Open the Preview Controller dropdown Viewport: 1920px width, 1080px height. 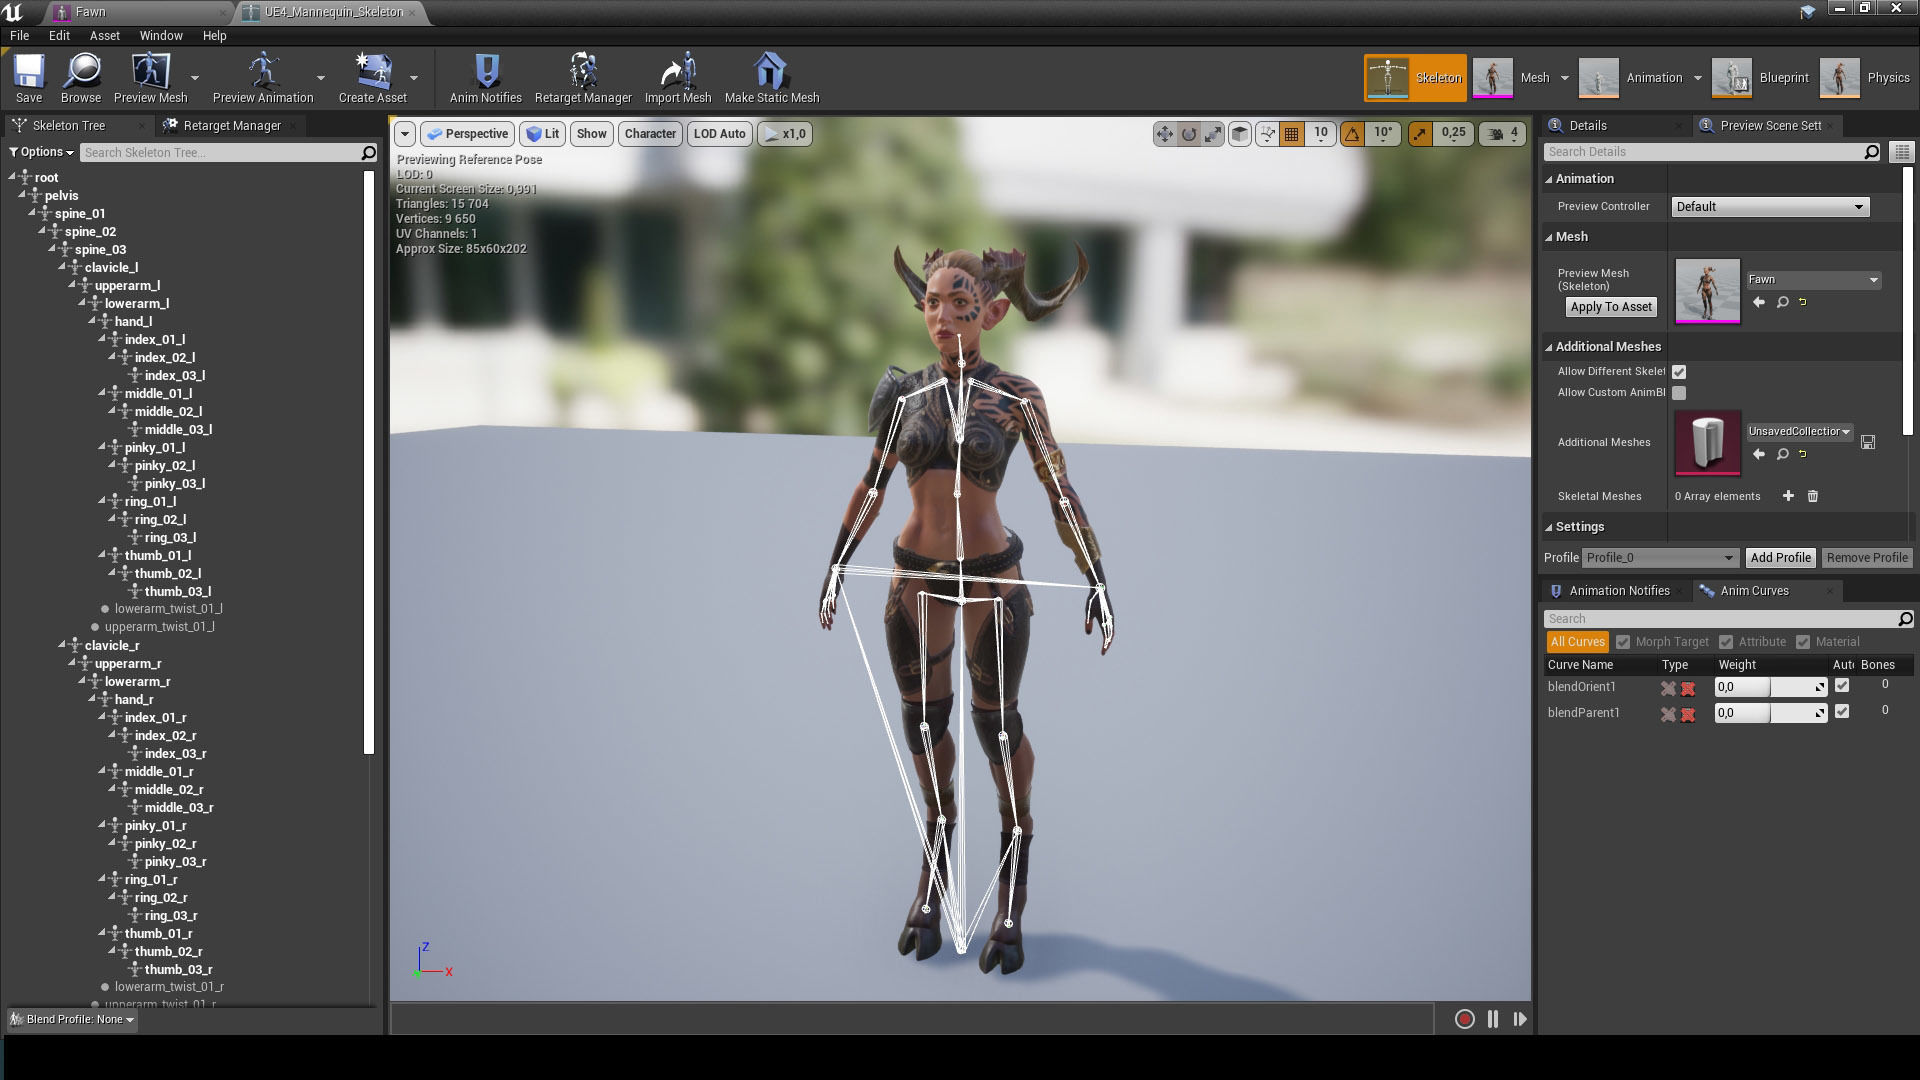(x=1769, y=207)
